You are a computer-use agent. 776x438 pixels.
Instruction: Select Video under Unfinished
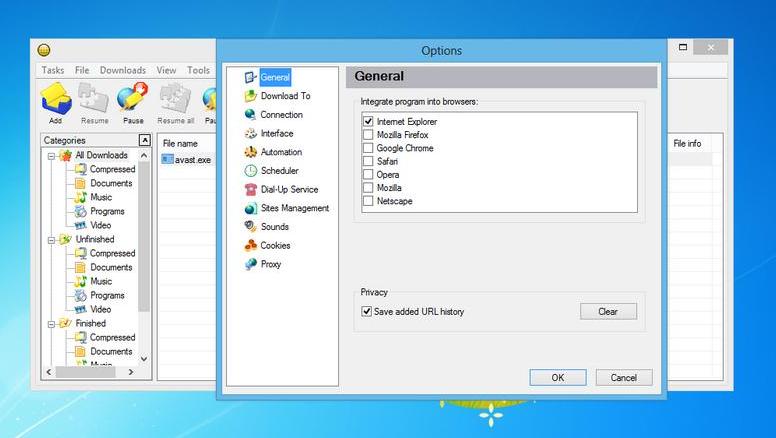tap(100, 309)
